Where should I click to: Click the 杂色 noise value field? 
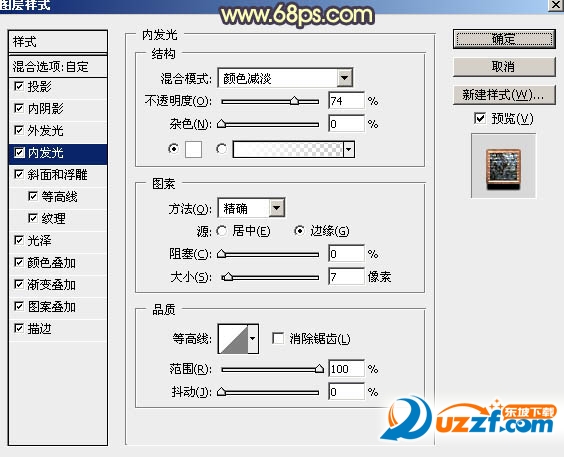(x=346, y=124)
